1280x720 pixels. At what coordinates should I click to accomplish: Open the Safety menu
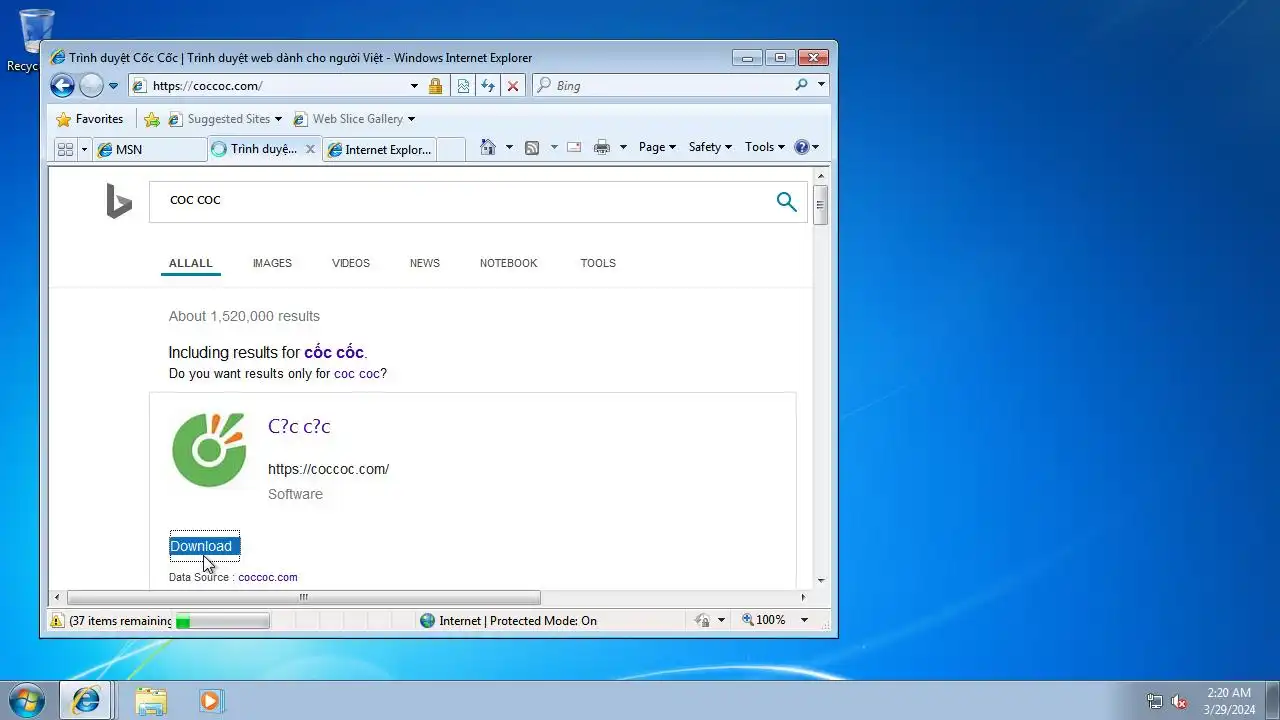(x=710, y=147)
